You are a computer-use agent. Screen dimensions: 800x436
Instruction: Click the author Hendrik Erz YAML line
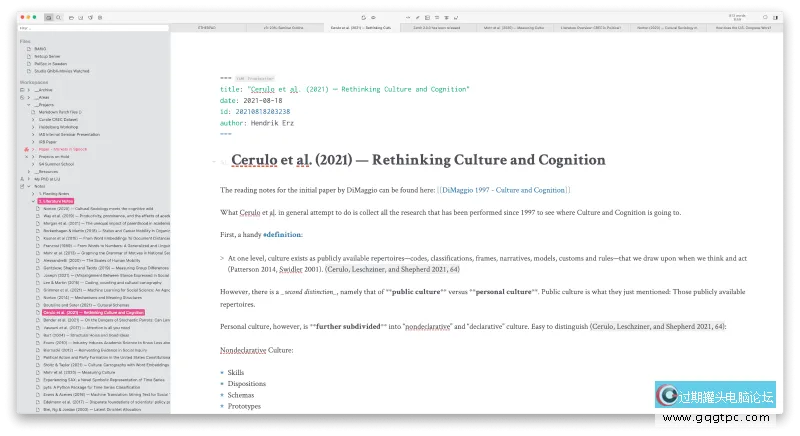(257, 123)
